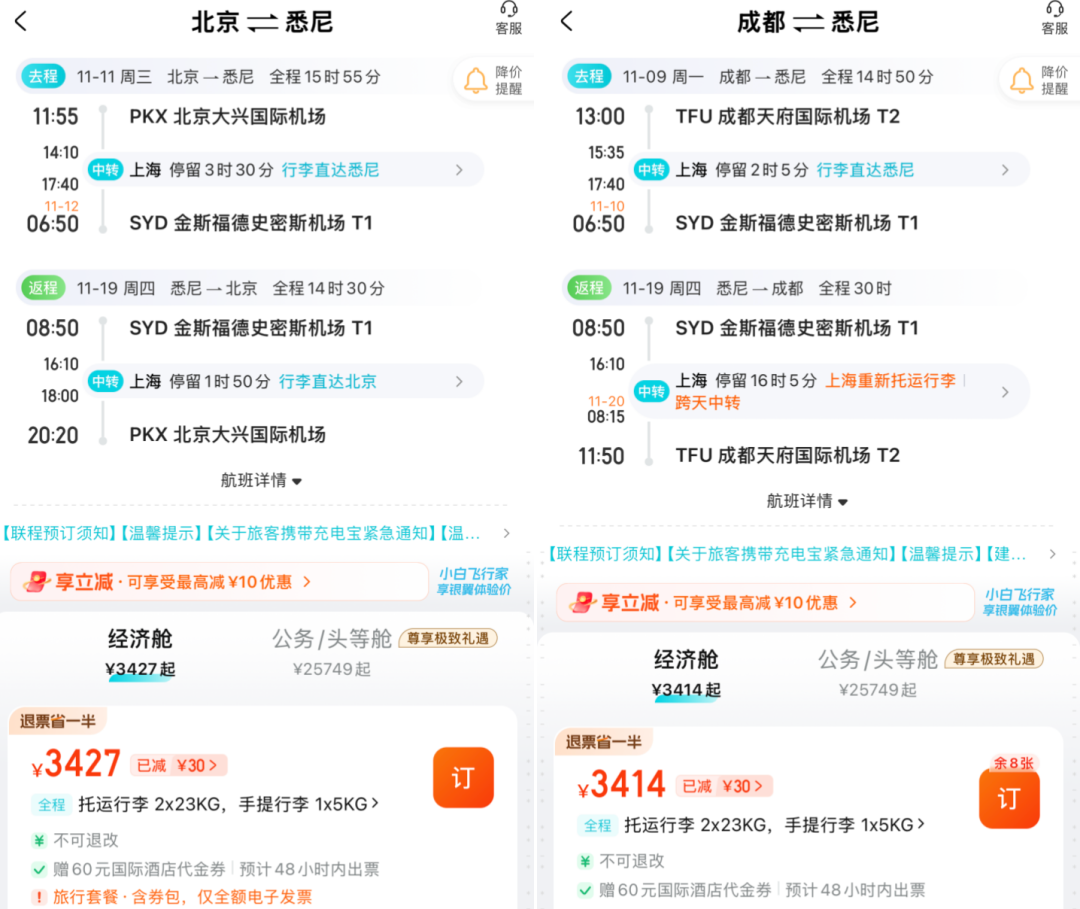
Task: Tap the warning icon beside 旅行套餐
Action: (x=39, y=897)
